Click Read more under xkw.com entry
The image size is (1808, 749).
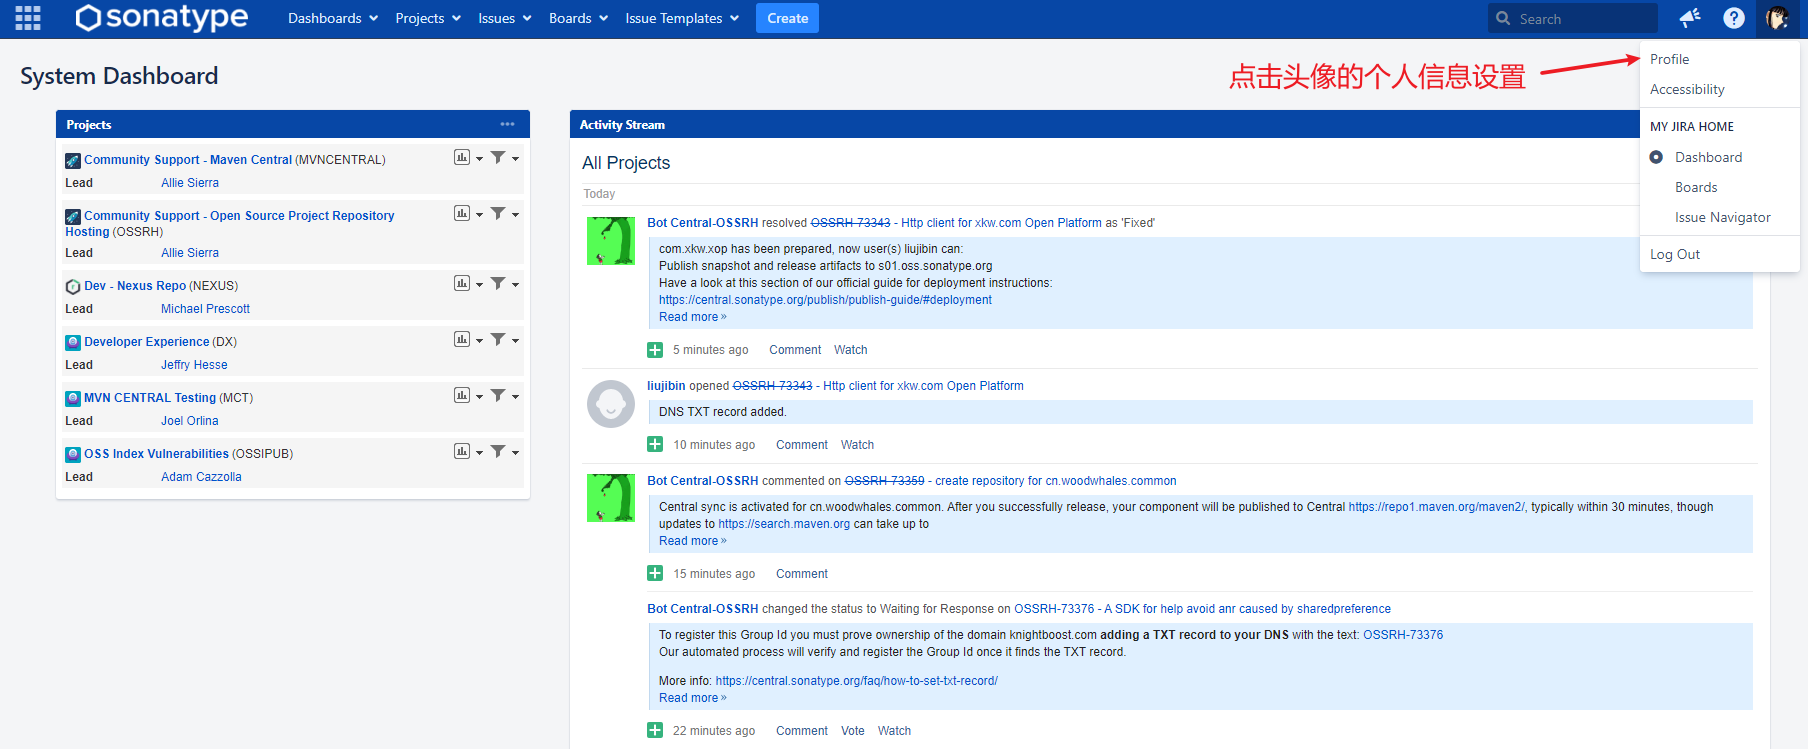click(692, 317)
